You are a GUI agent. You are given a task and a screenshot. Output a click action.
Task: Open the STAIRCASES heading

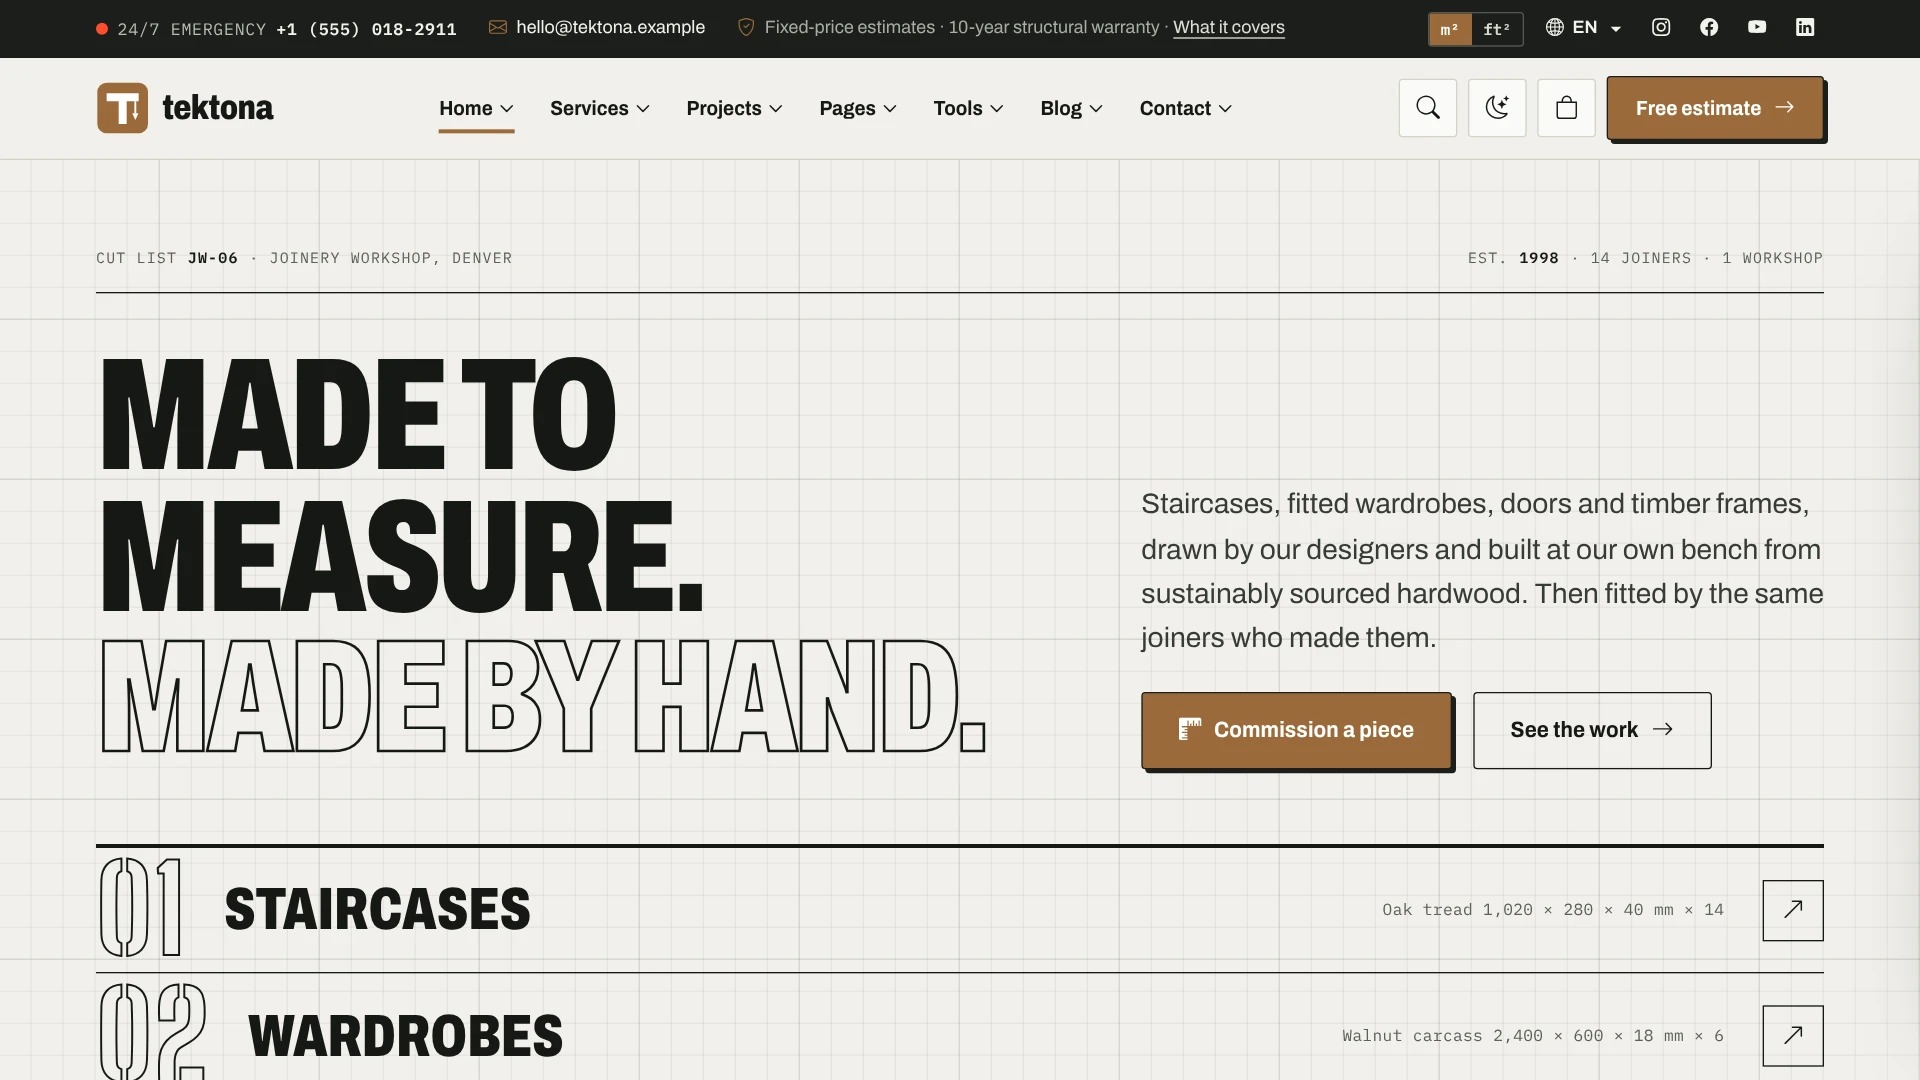[378, 910]
